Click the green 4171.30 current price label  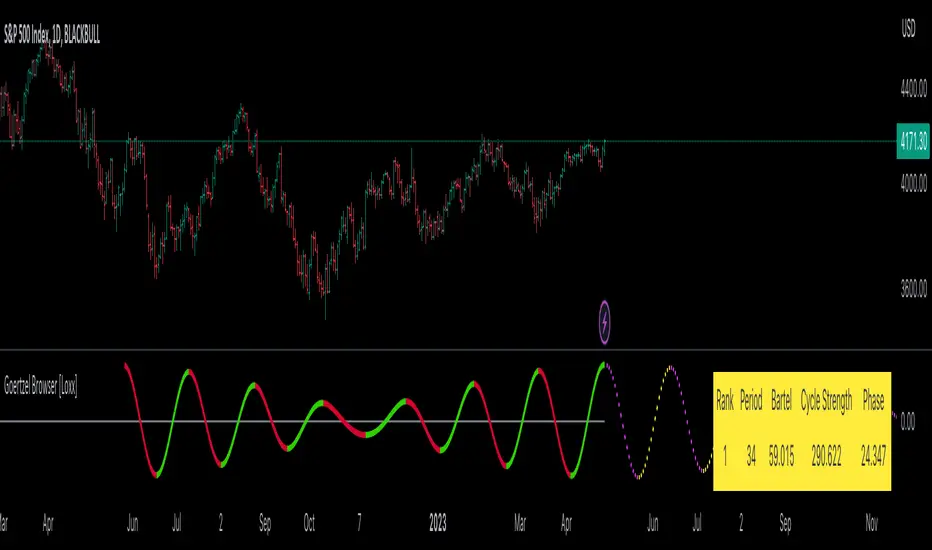[913, 142]
